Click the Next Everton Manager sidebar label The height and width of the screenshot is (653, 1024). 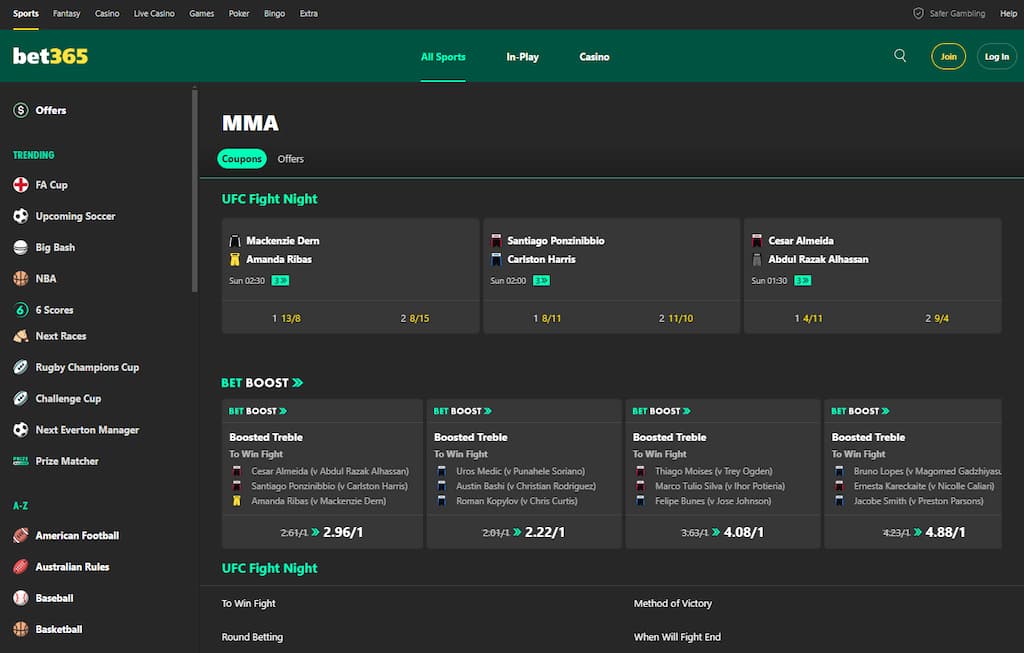(x=87, y=430)
